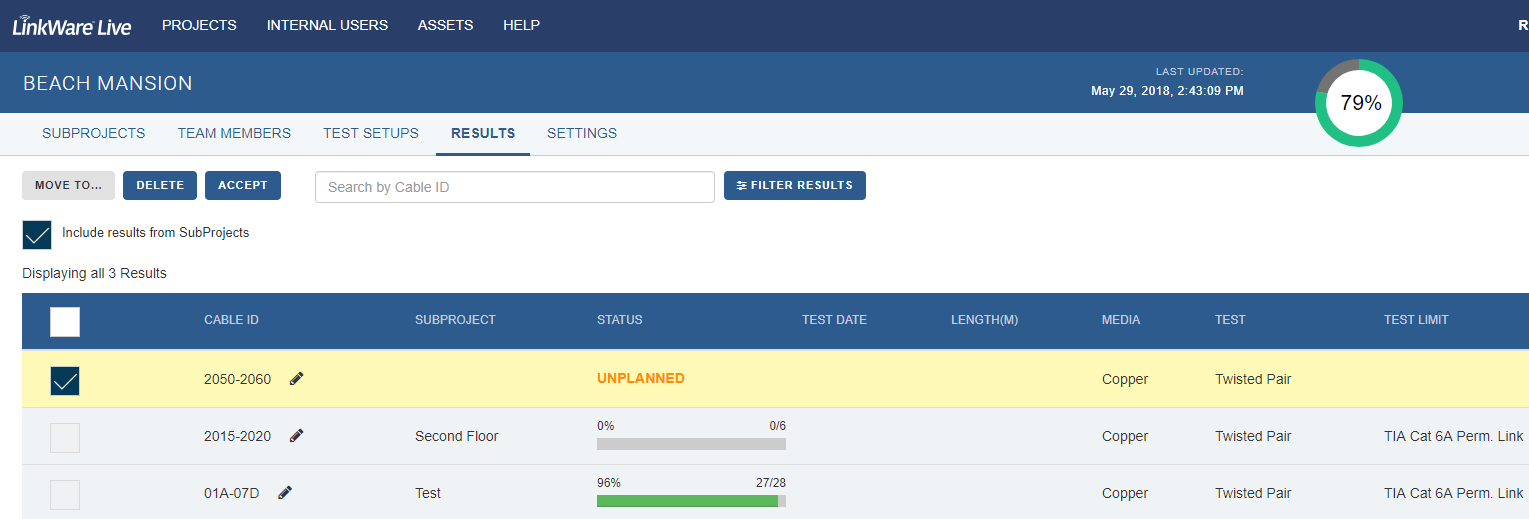Click the Move To... button

pos(68,185)
